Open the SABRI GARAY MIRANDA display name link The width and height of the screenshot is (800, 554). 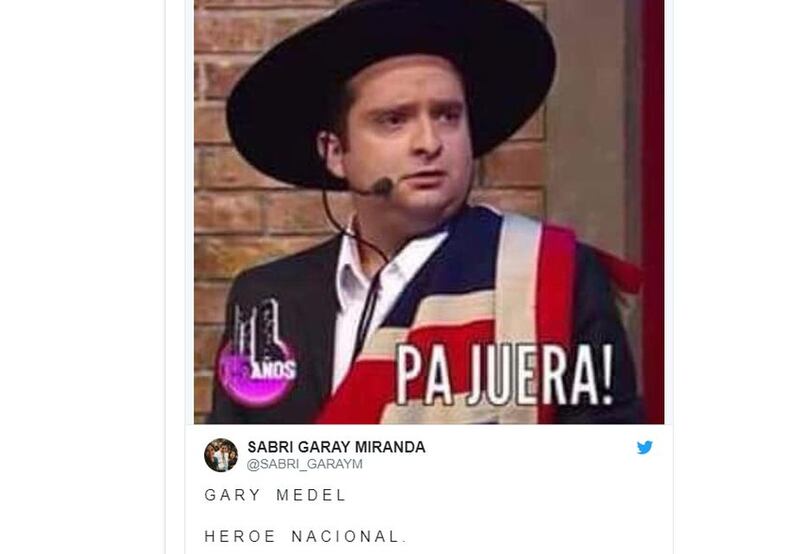click(x=336, y=447)
